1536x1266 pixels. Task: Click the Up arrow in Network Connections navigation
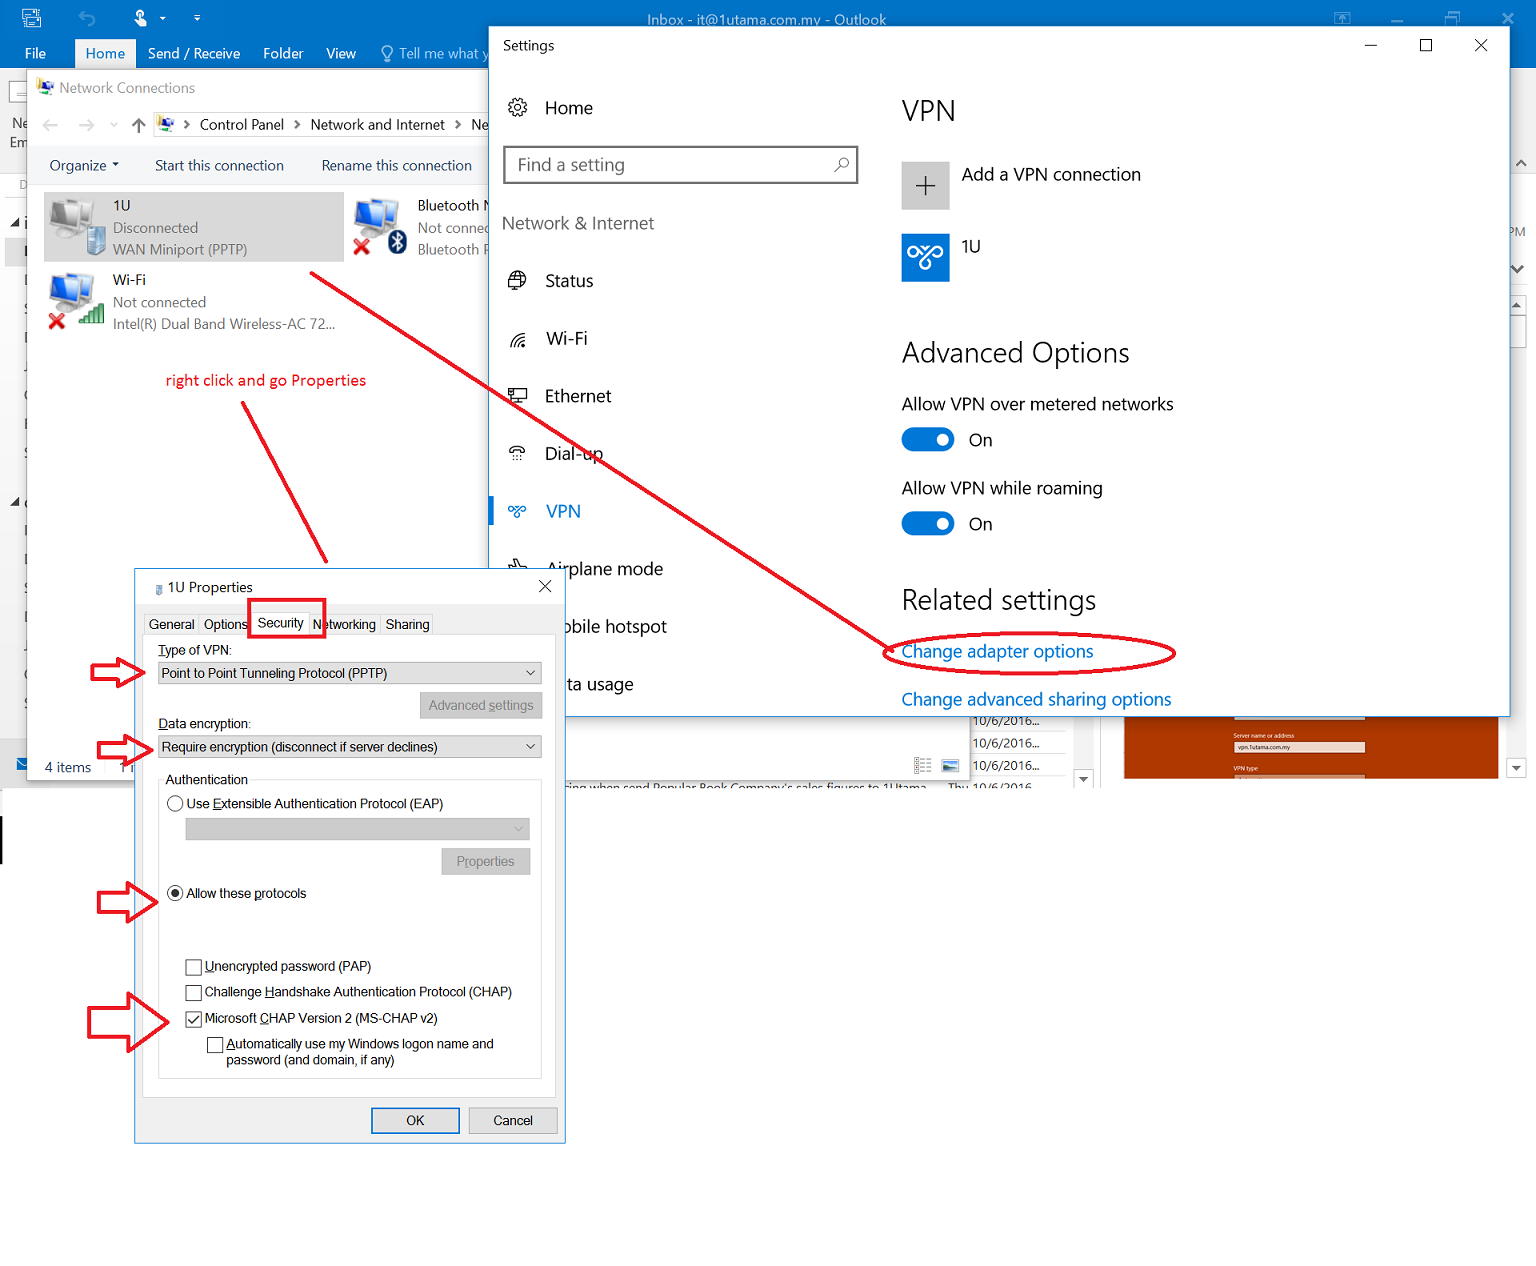[138, 125]
